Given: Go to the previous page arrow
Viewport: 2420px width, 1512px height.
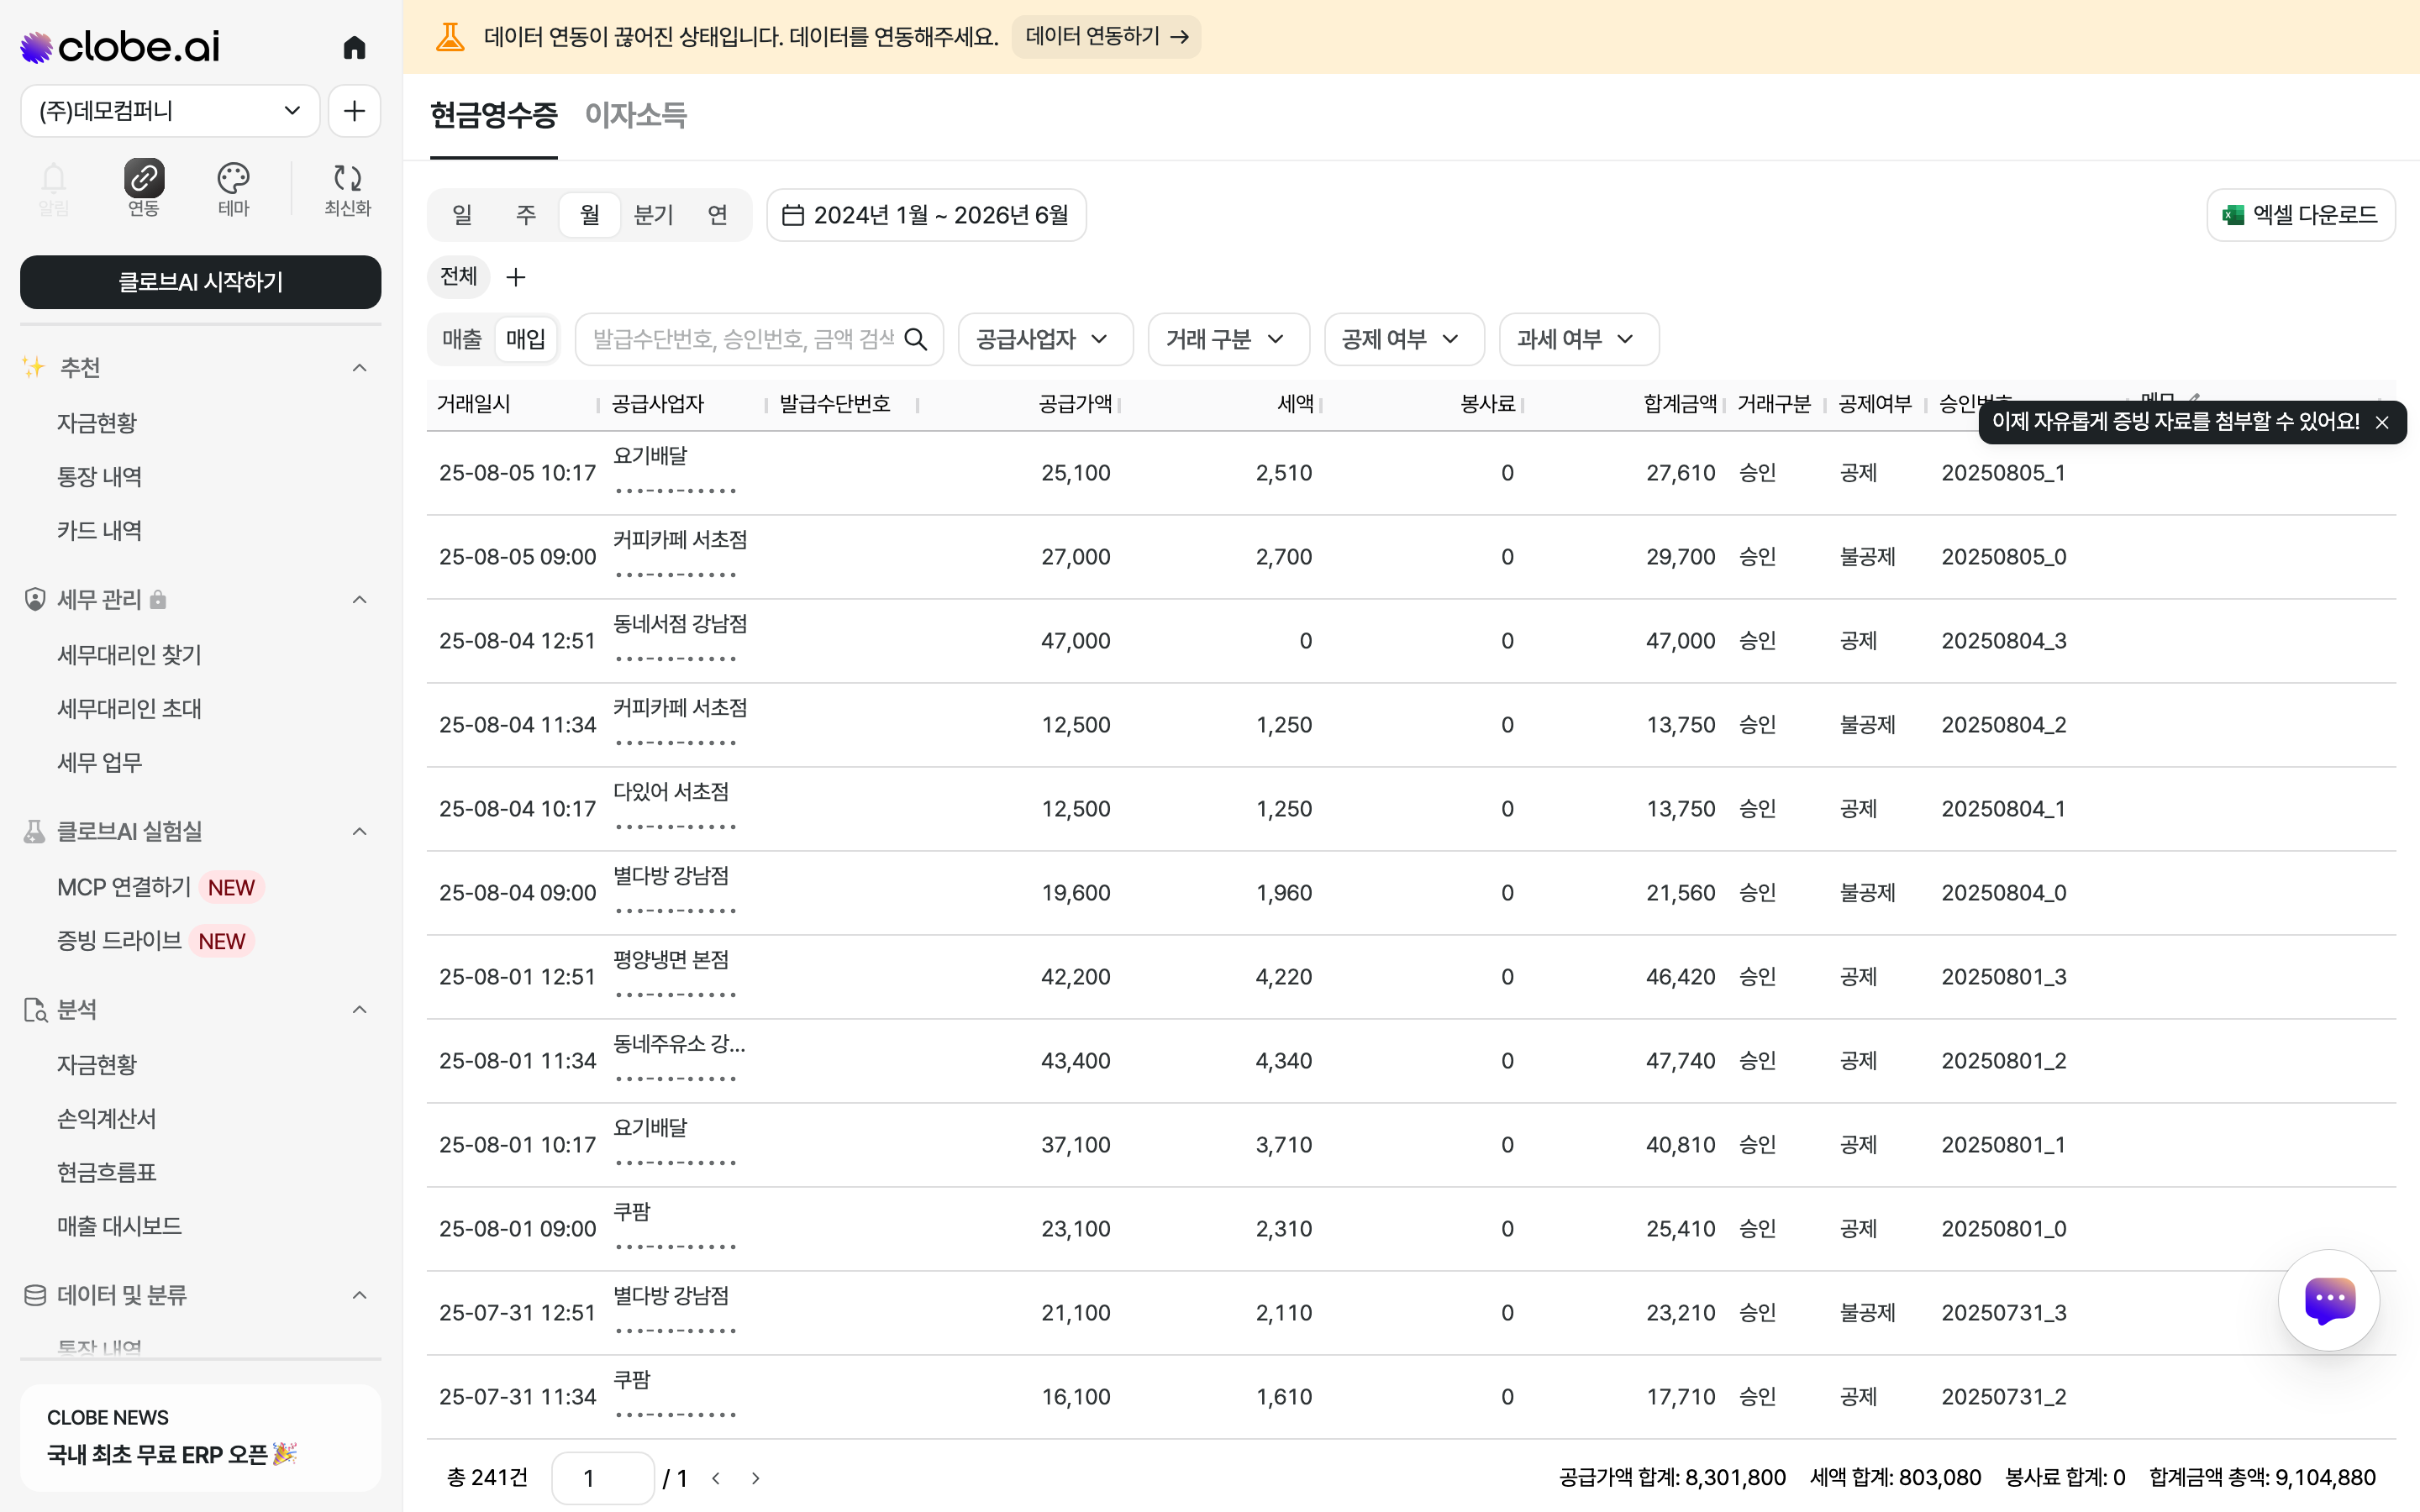Looking at the screenshot, I should click(x=716, y=1478).
